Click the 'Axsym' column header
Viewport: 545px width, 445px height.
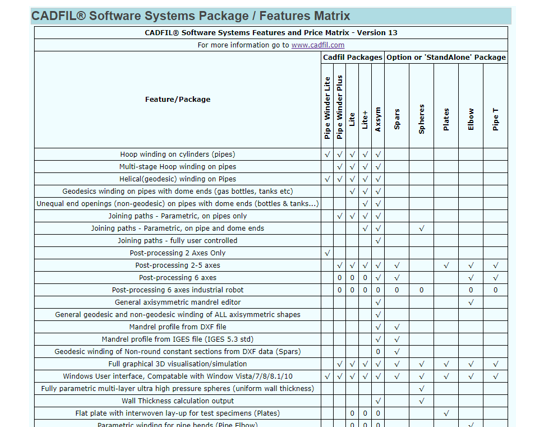(x=378, y=119)
